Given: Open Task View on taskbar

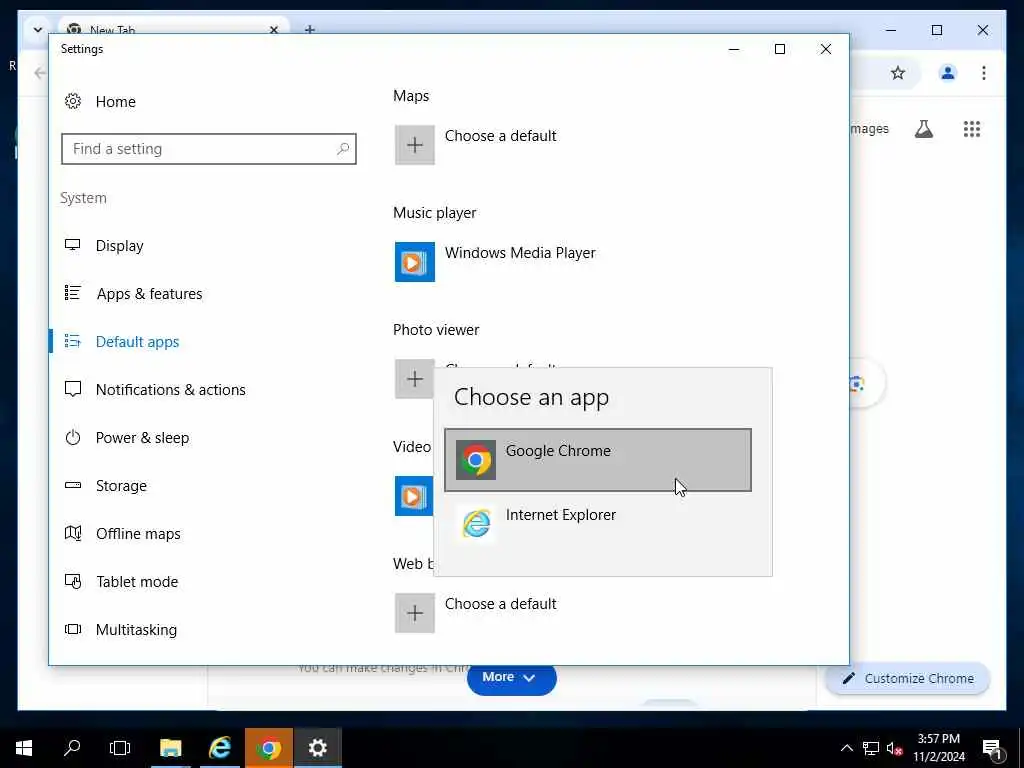Looking at the screenshot, I should coord(120,748).
